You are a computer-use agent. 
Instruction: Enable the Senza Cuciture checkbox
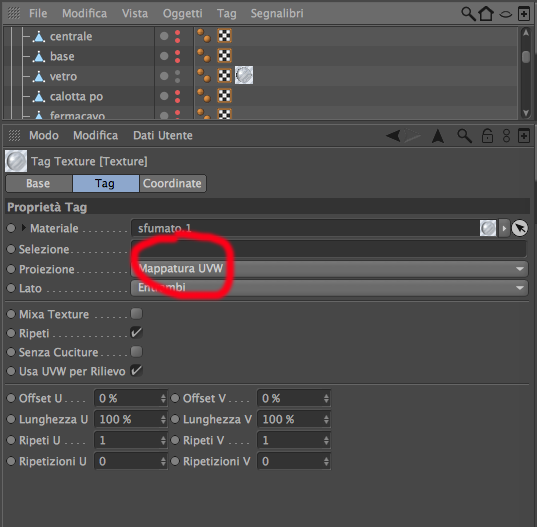coord(136,351)
